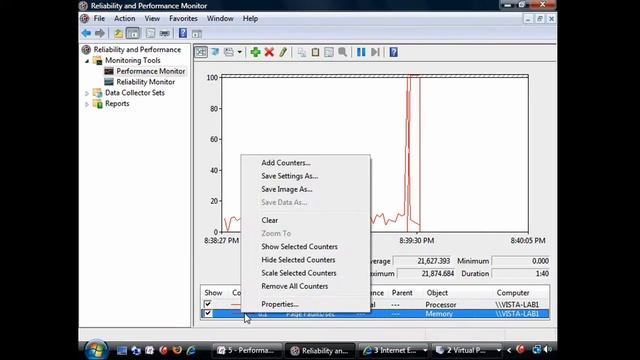The height and width of the screenshot is (360, 640).
Task: Open Performance Monitor help icon in graph toolbar
Action: [393, 52]
